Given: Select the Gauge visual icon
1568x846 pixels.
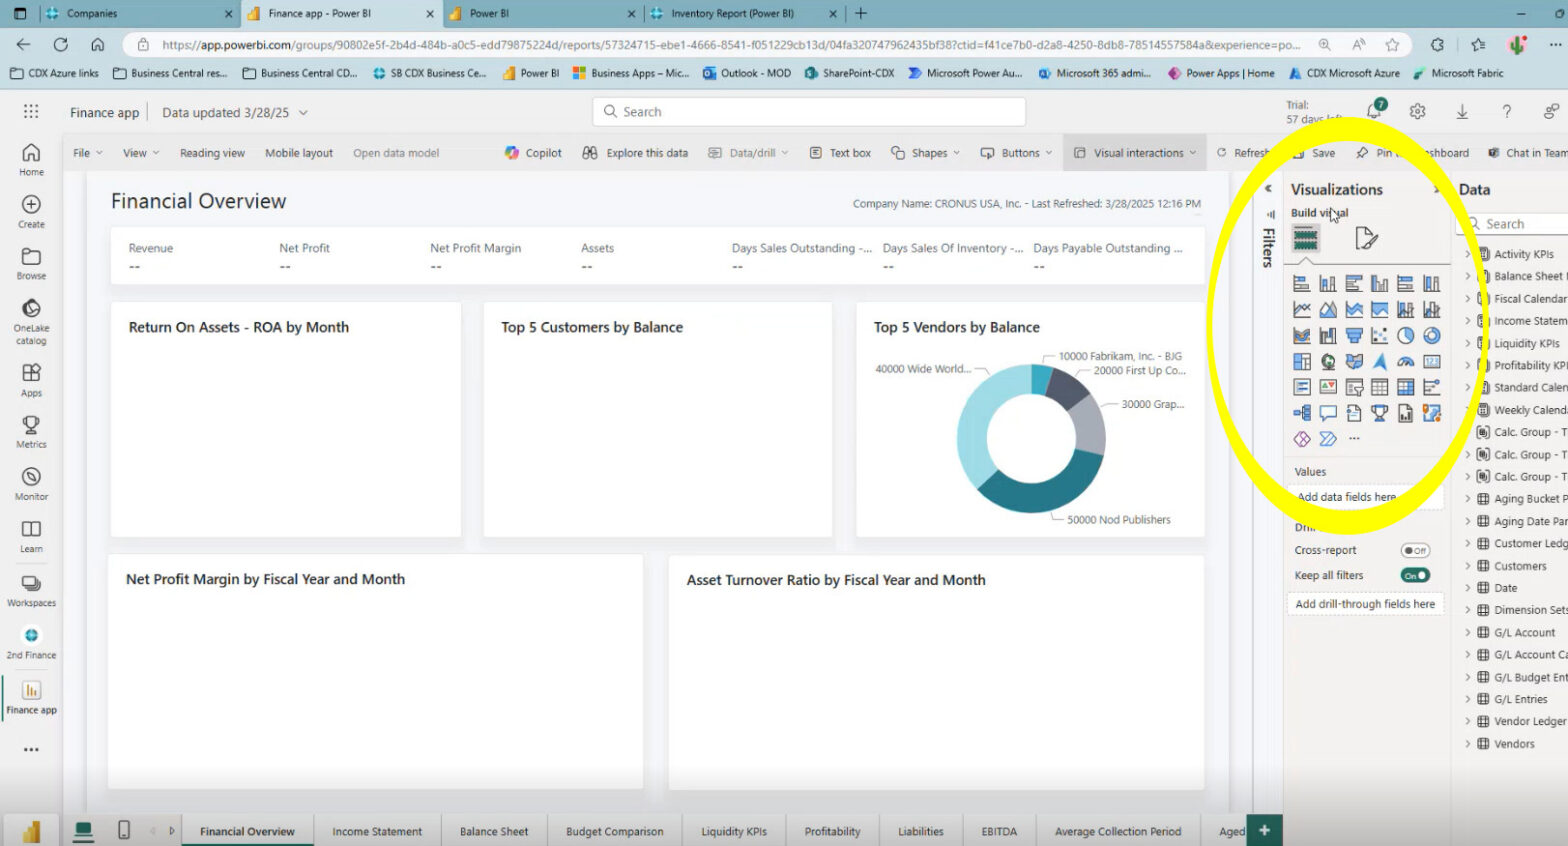Looking at the screenshot, I should coord(1405,362).
